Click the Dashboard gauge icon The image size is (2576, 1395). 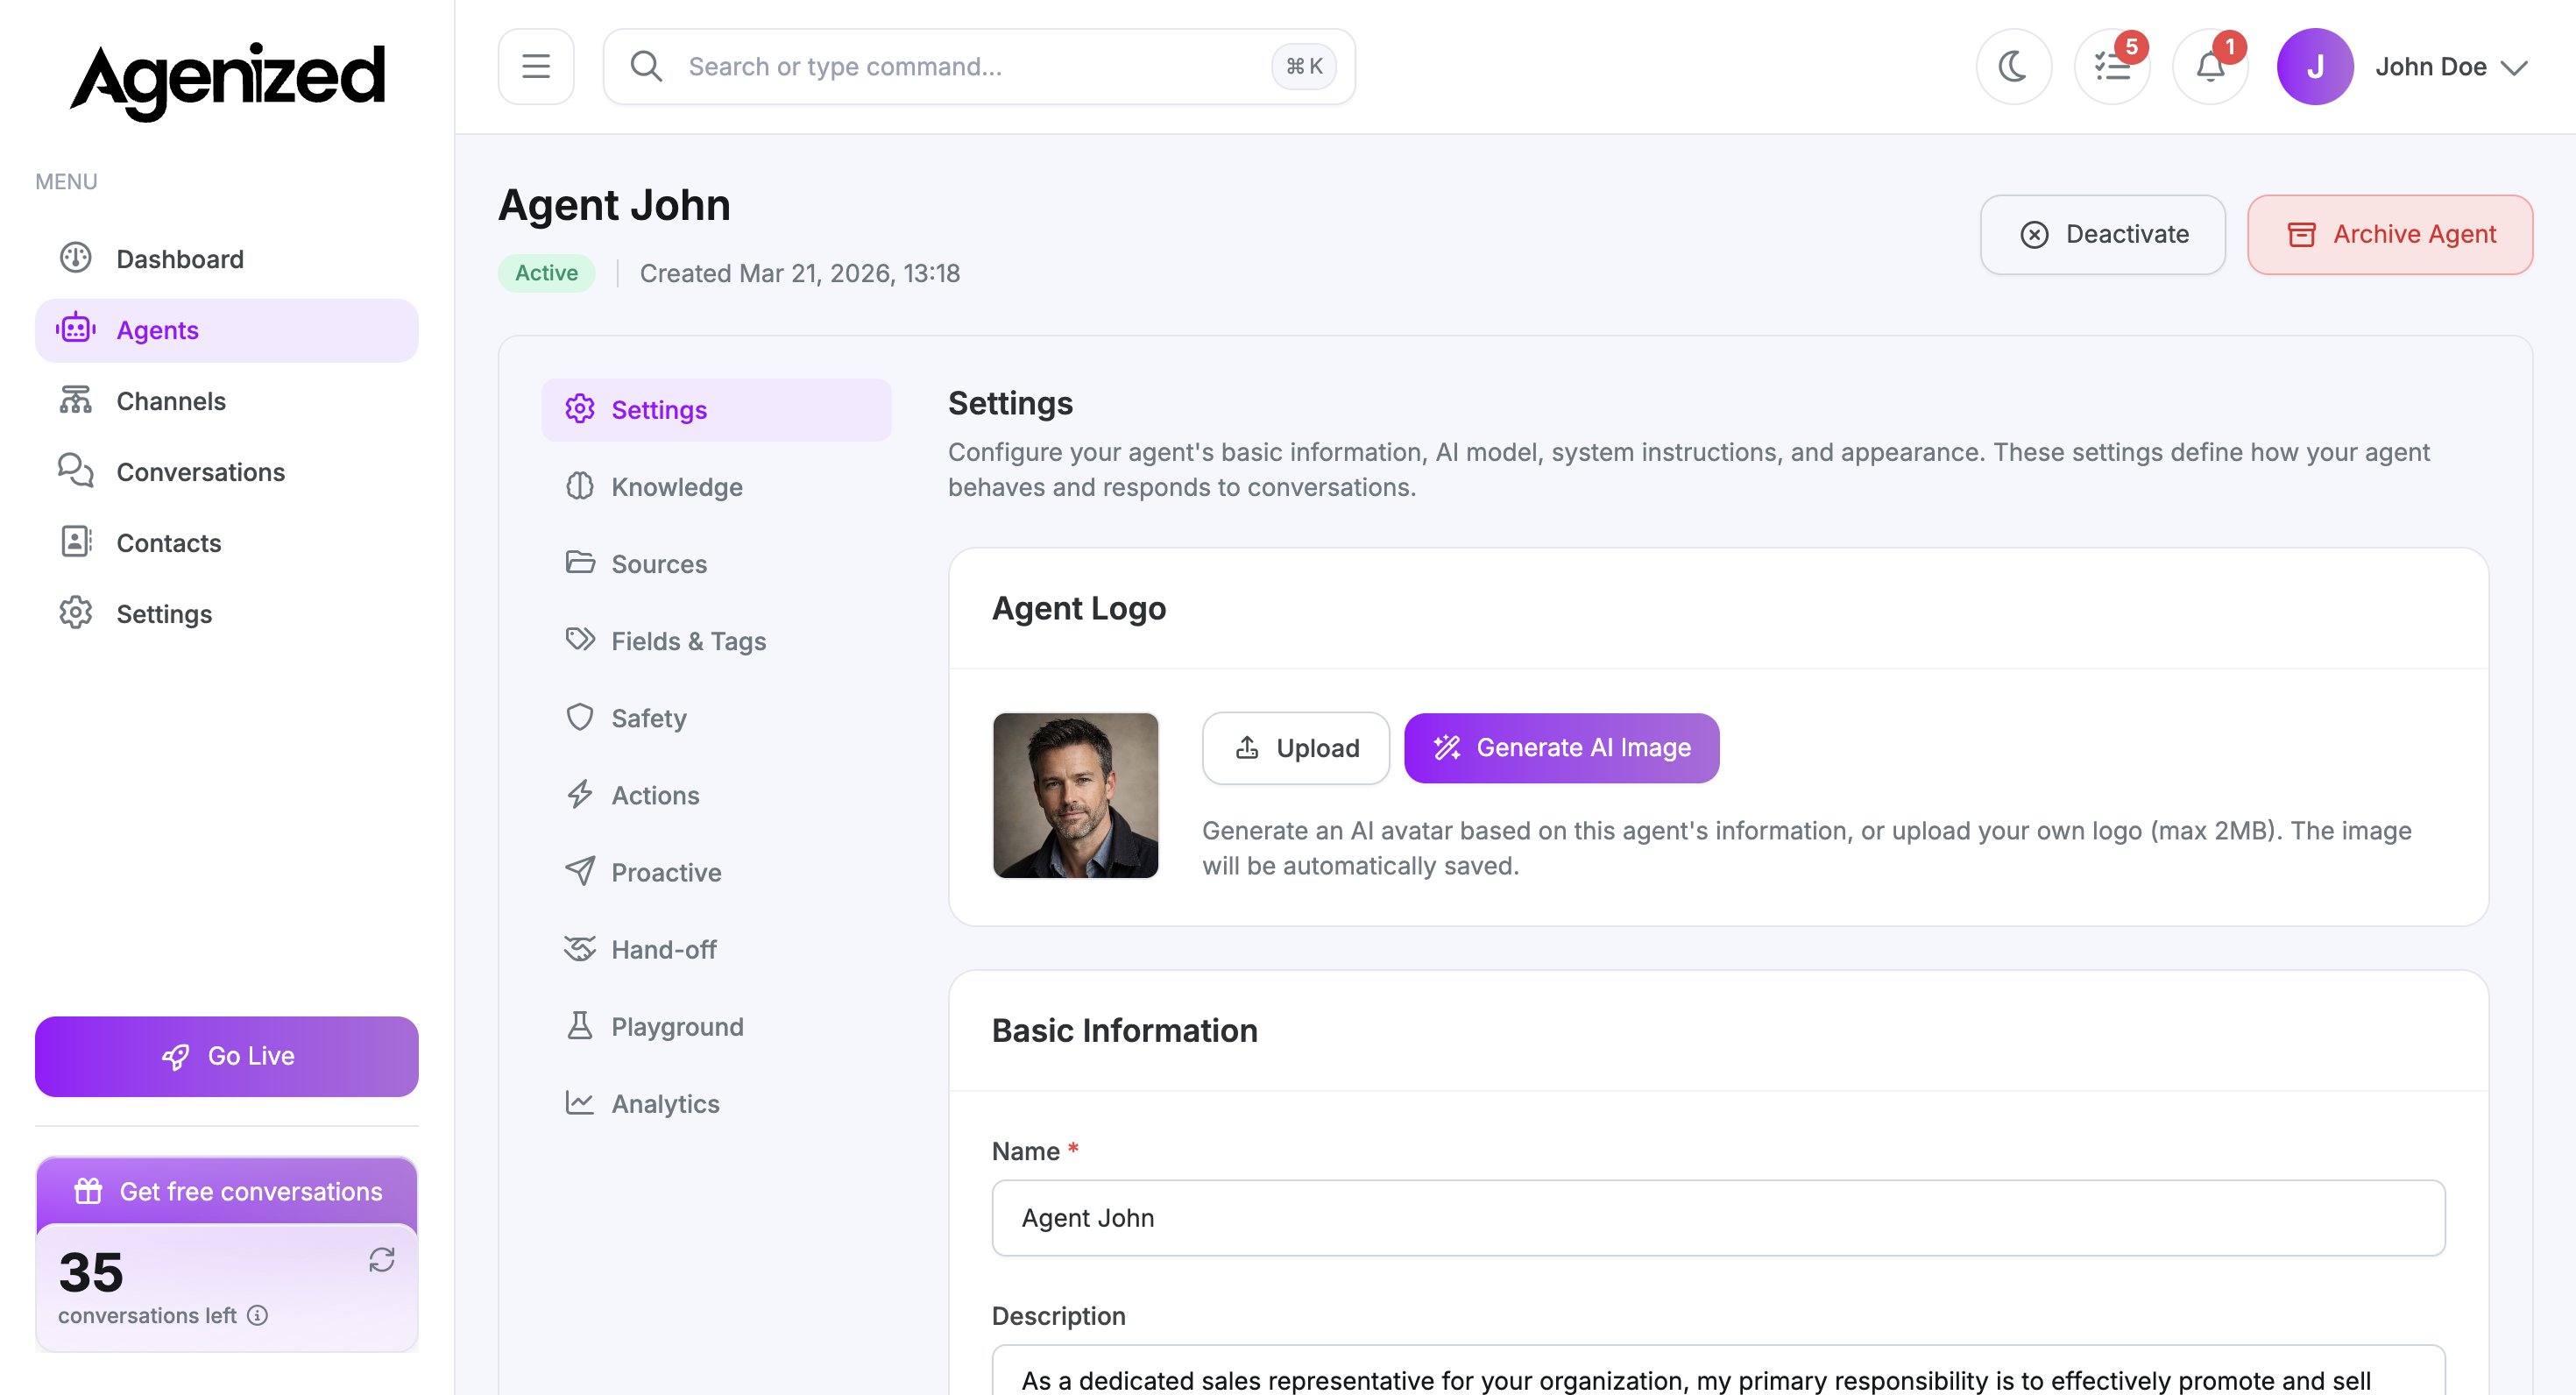tap(76, 258)
